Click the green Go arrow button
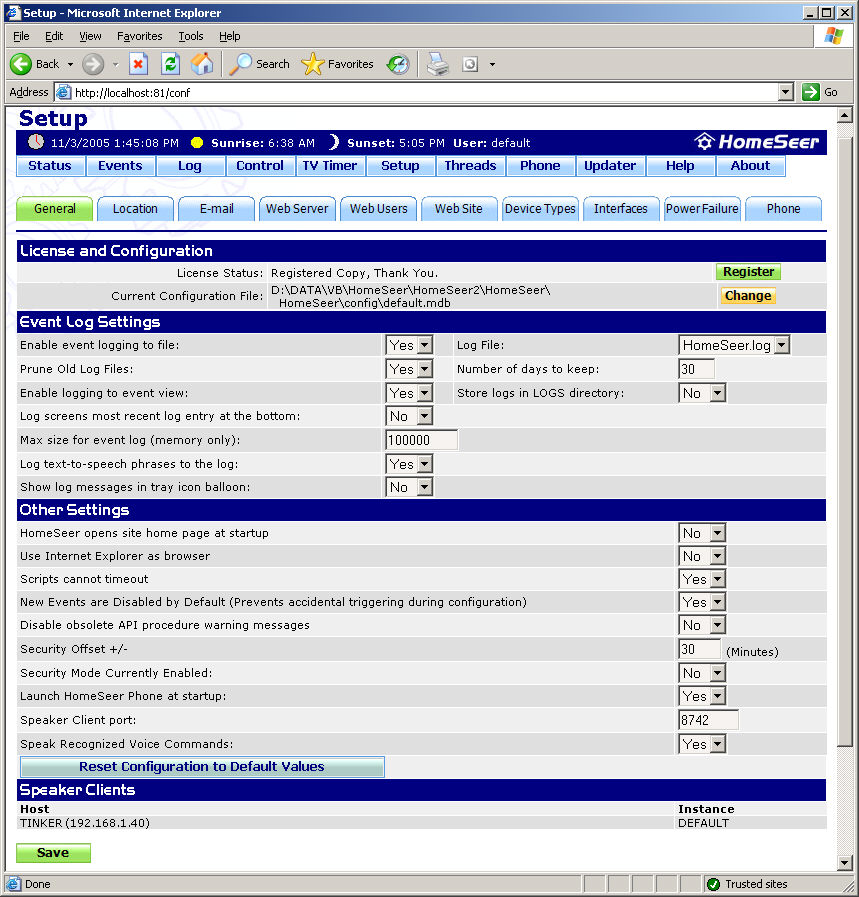The width and height of the screenshot is (859, 897). pos(810,92)
